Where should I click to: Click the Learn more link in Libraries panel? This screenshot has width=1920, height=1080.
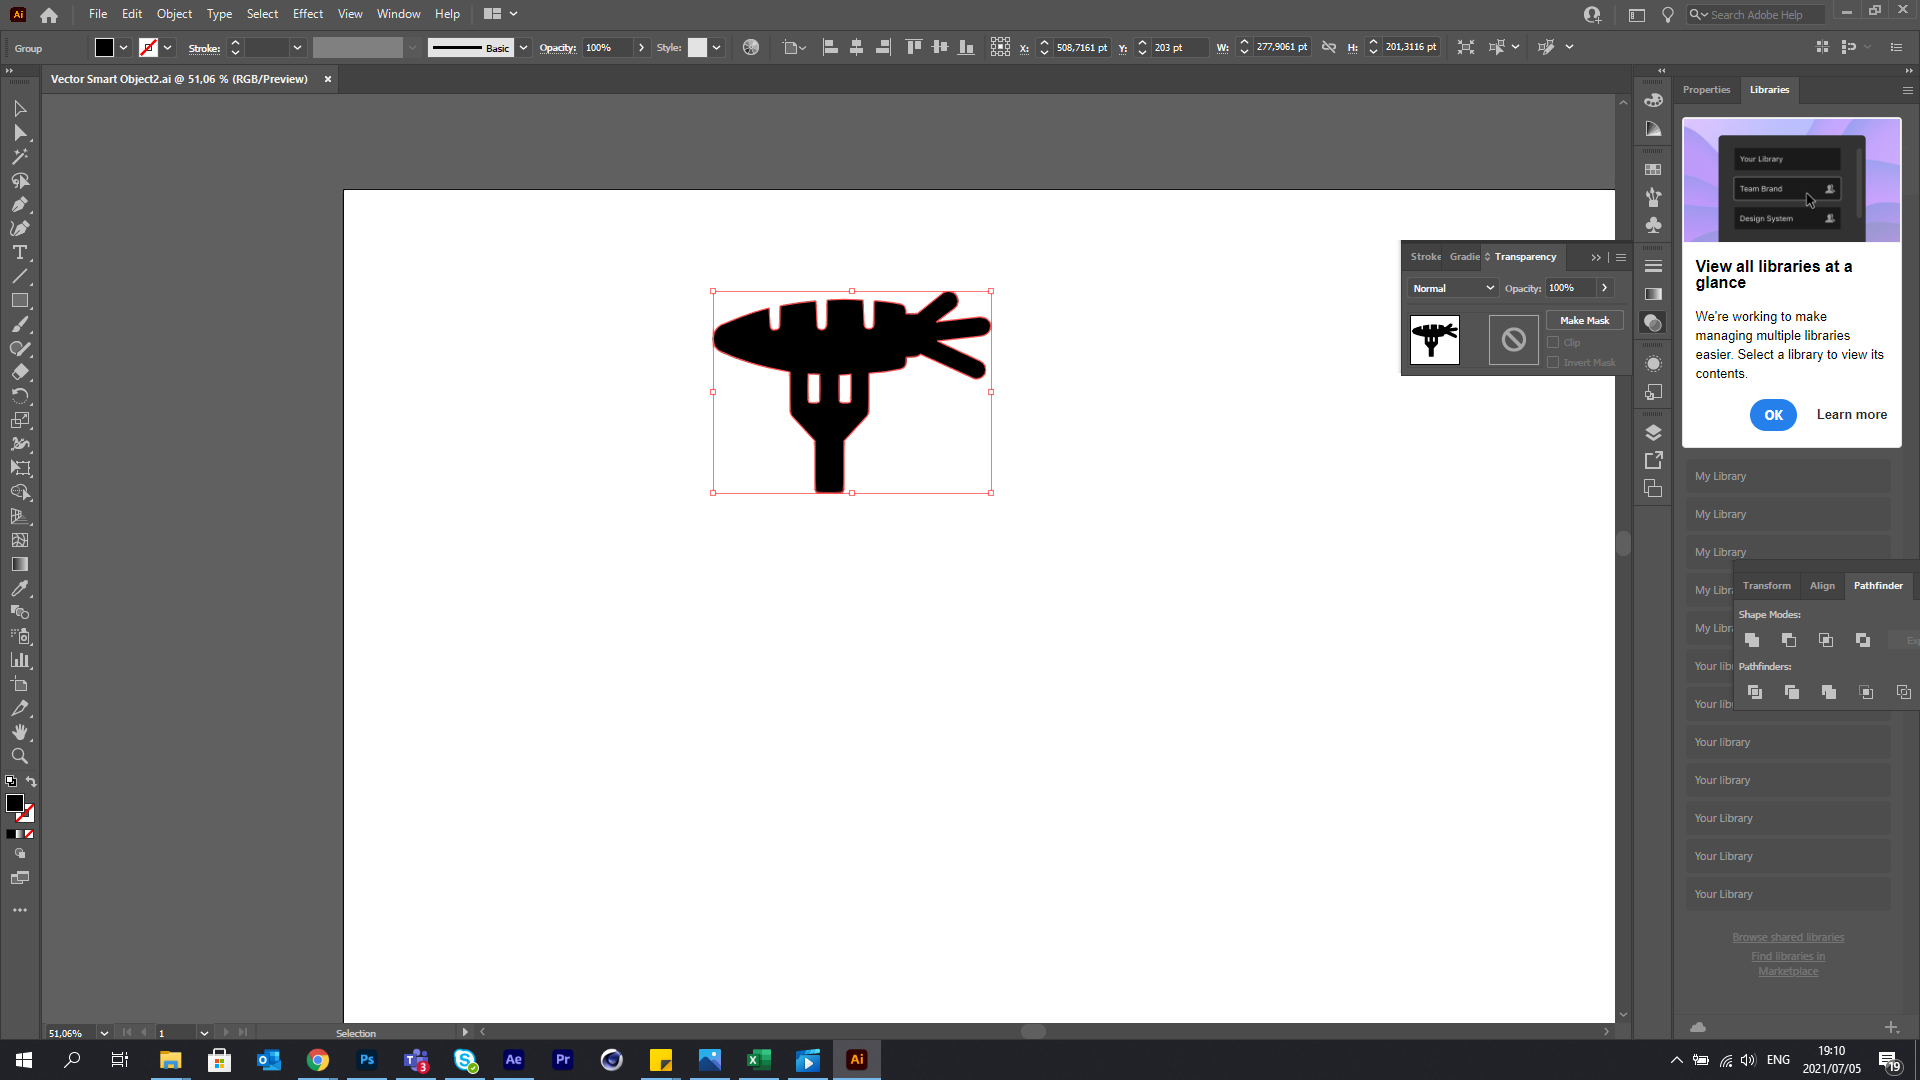(x=1850, y=414)
